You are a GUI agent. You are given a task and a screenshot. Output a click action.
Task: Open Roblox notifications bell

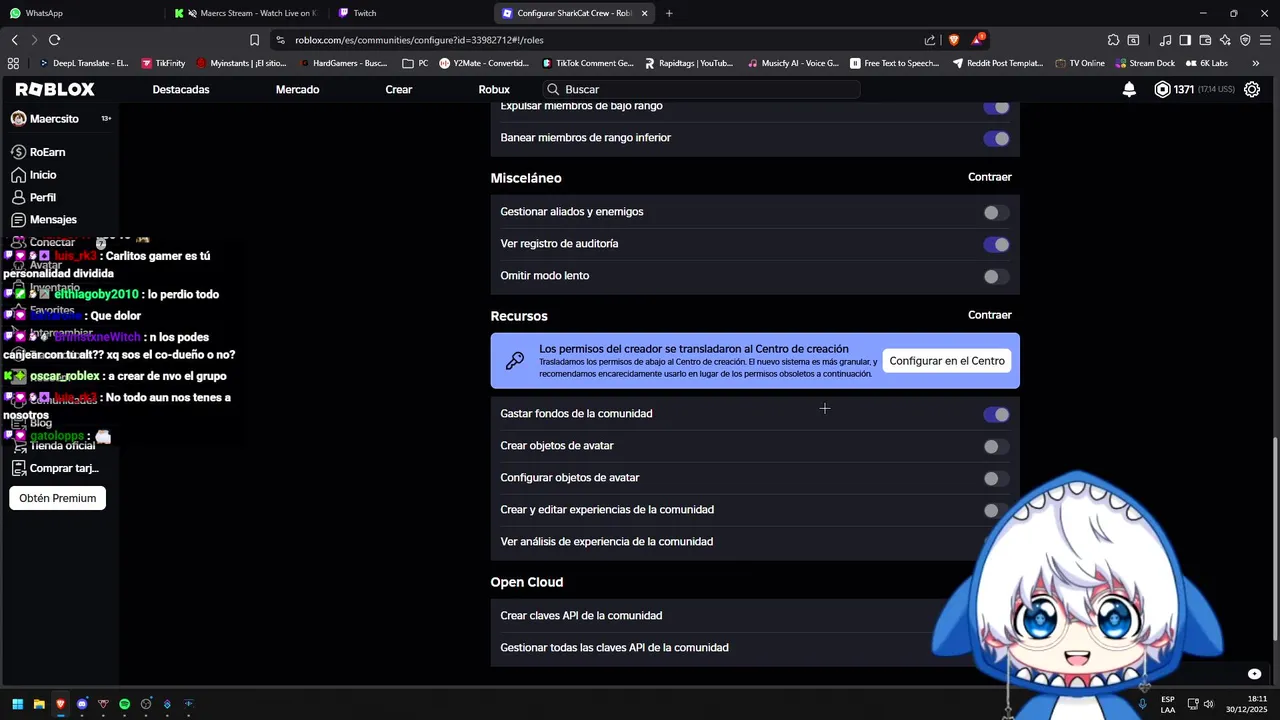pos(1129,89)
